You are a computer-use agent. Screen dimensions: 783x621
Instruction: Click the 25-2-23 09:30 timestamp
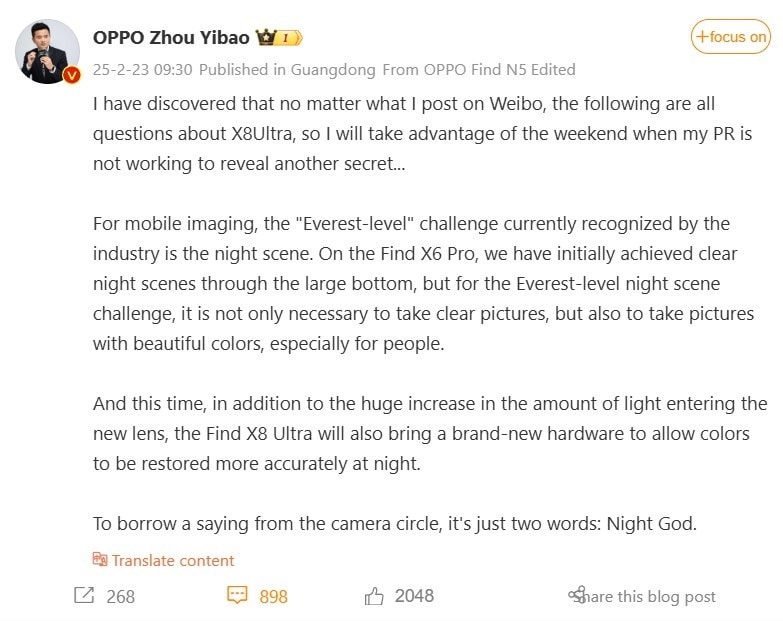142,70
